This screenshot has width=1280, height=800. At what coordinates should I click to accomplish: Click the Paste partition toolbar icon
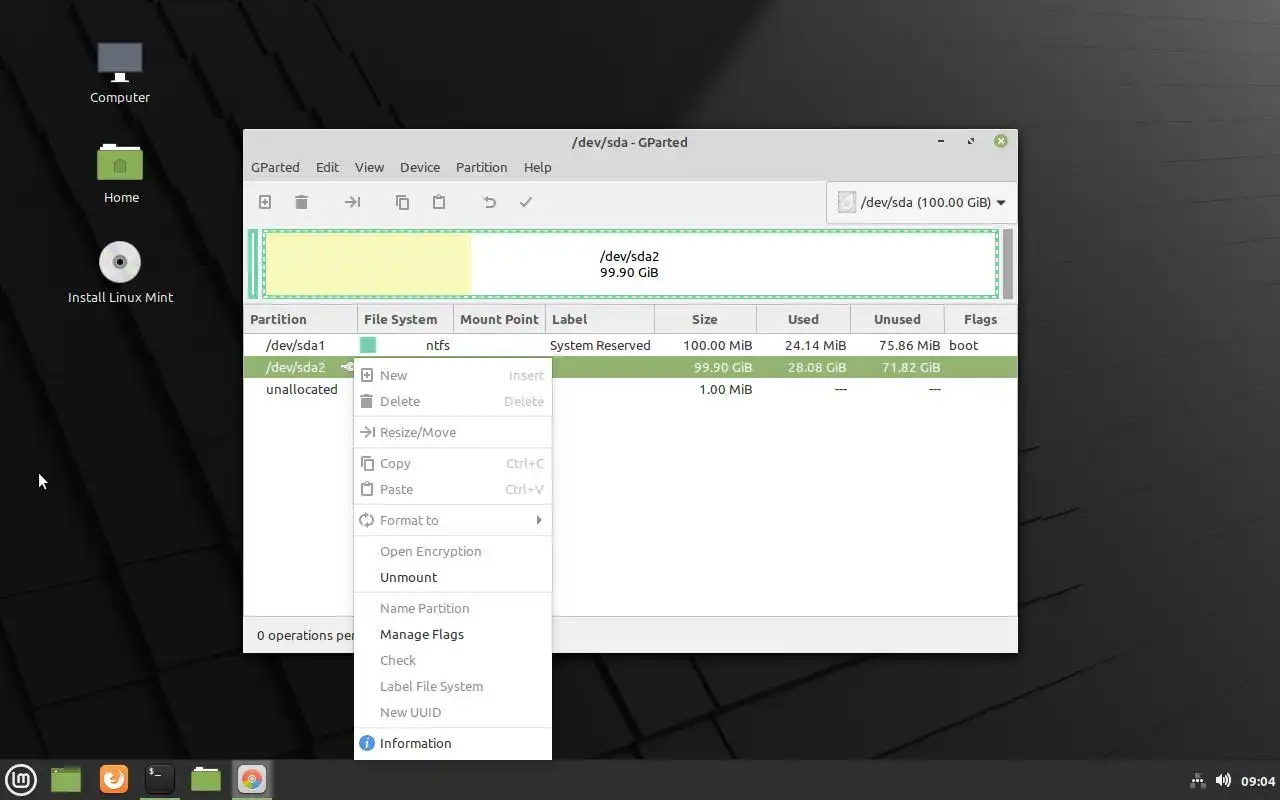point(438,202)
